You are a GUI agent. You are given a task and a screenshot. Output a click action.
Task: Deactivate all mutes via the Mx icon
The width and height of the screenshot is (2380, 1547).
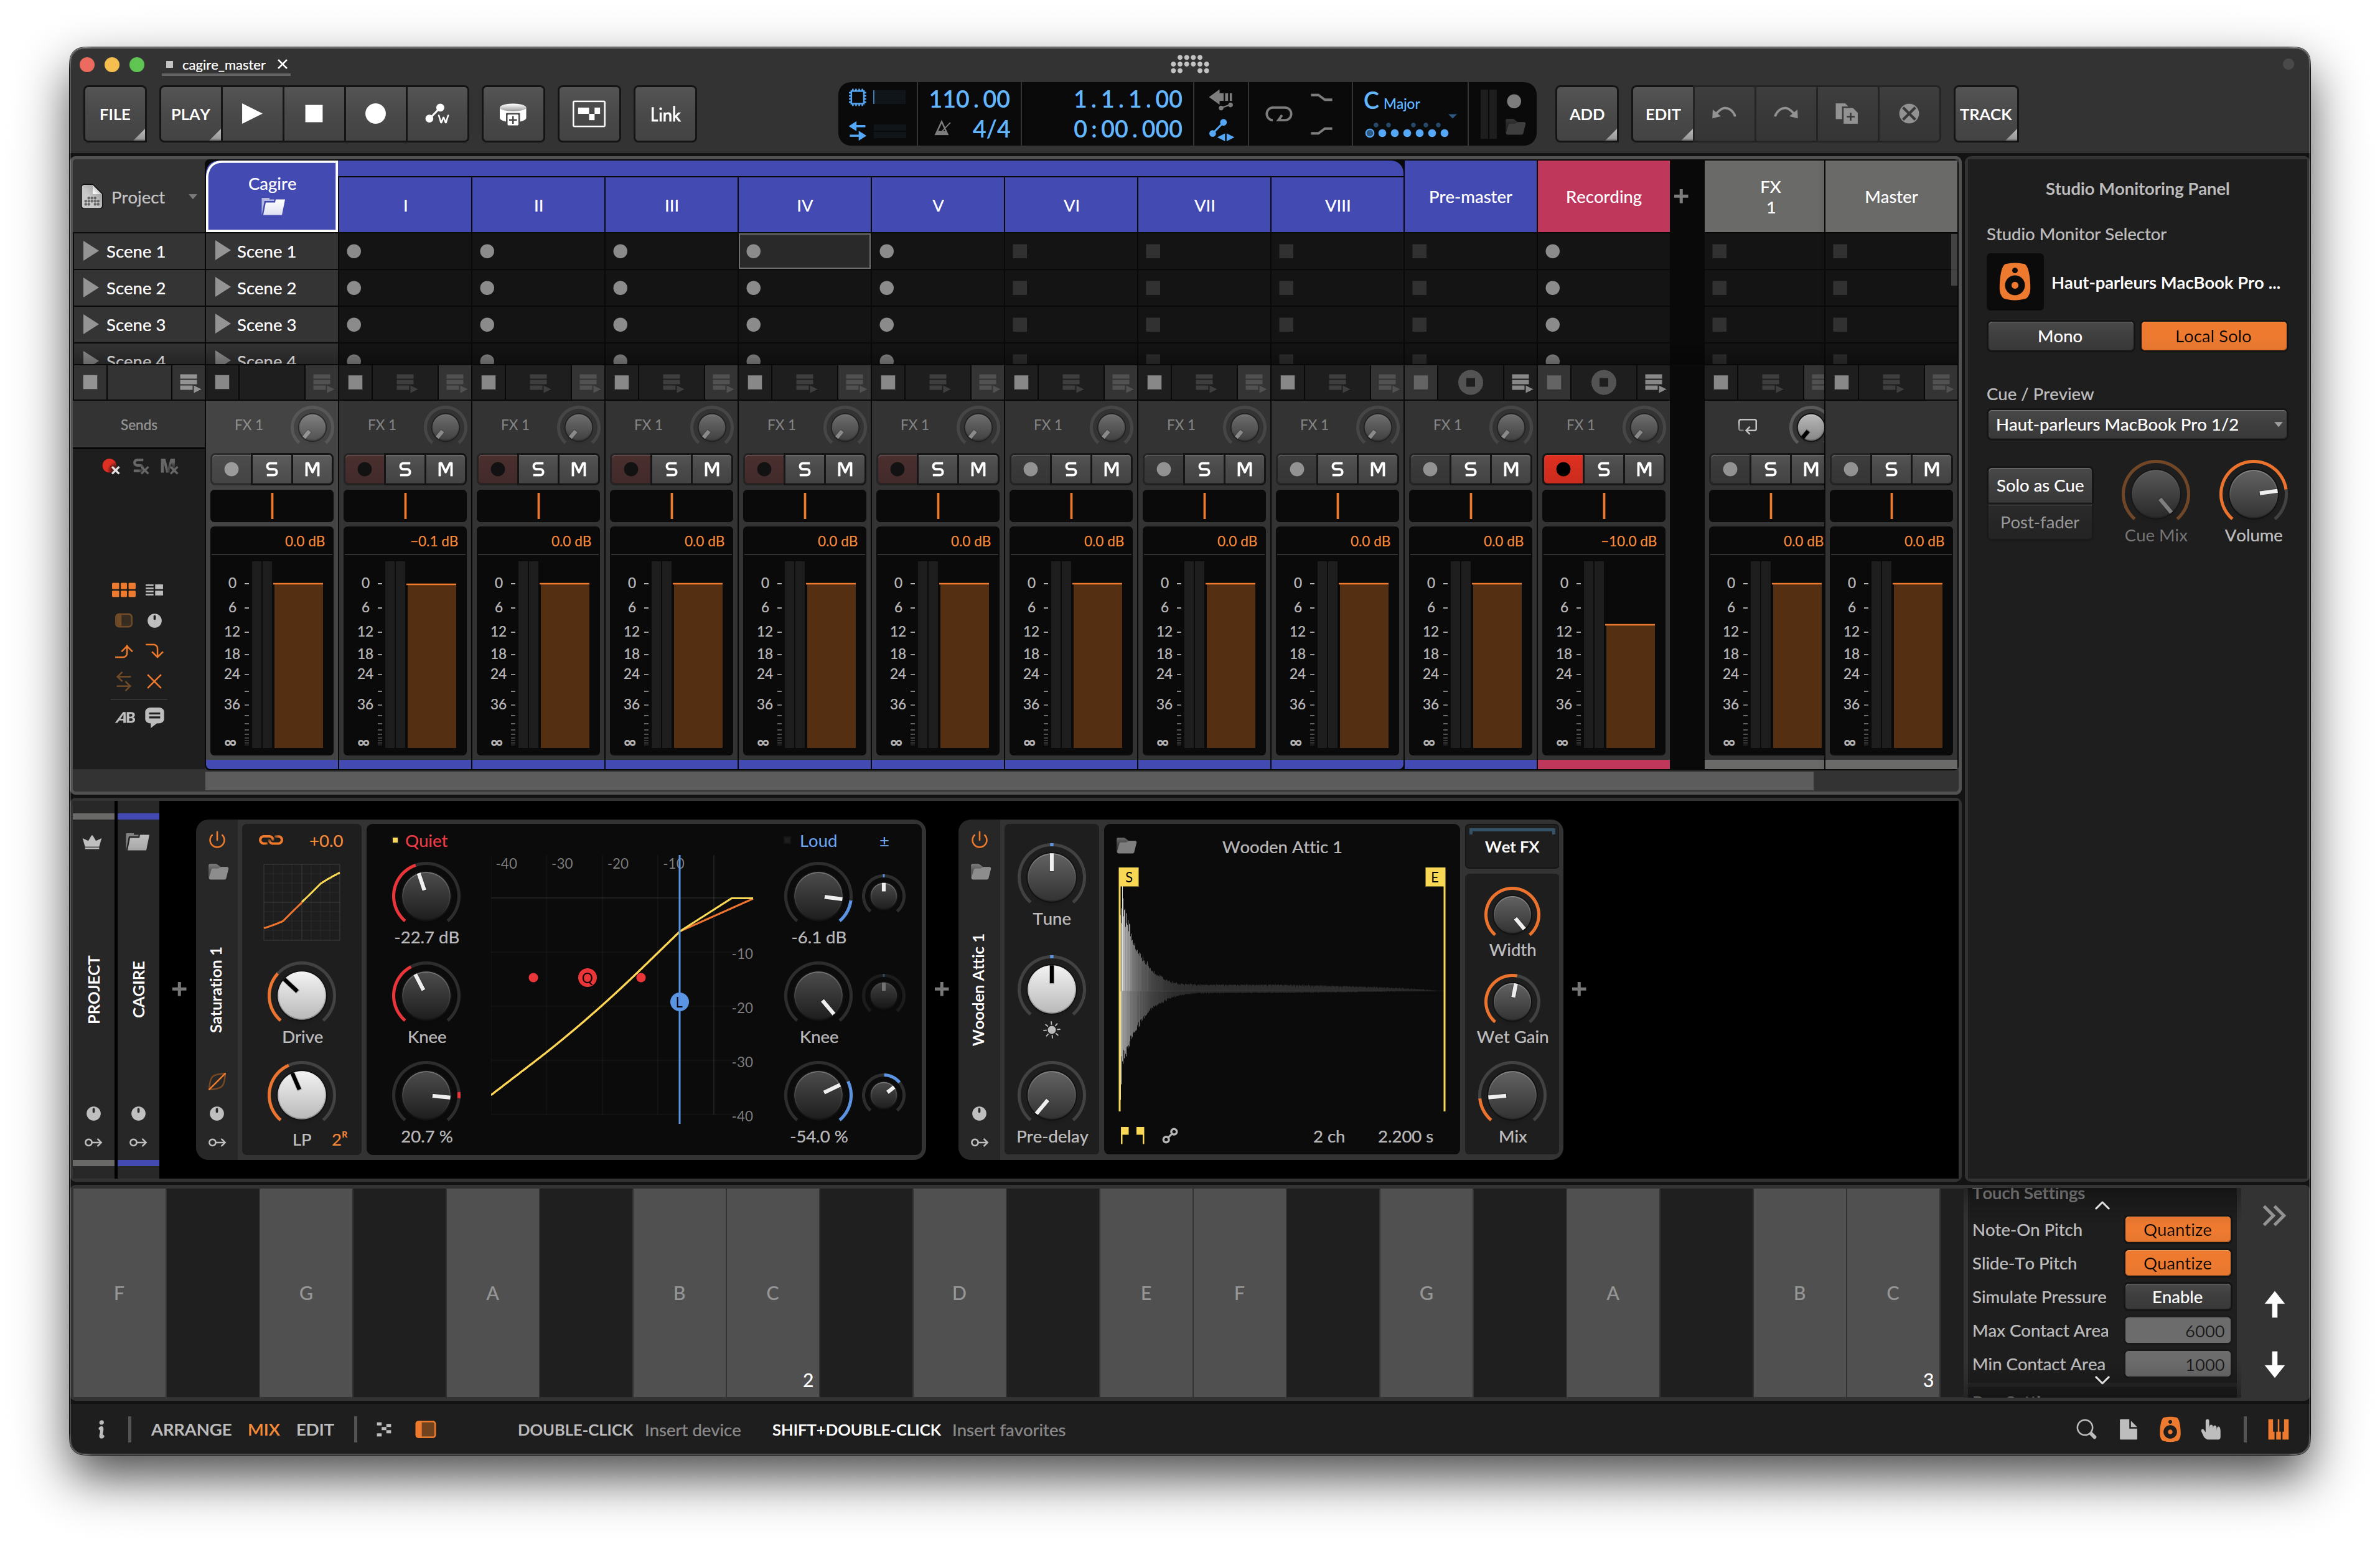[x=169, y=467]
